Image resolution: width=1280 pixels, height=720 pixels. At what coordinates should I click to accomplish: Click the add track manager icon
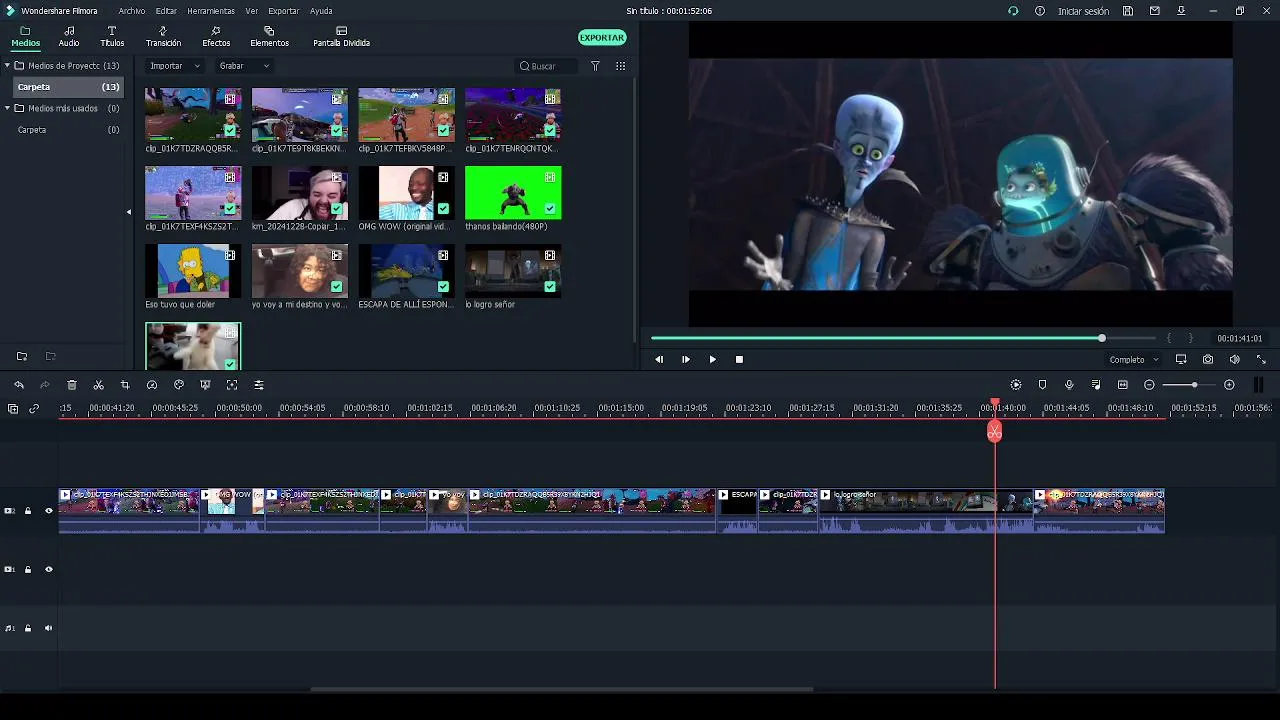coord(13,409)
